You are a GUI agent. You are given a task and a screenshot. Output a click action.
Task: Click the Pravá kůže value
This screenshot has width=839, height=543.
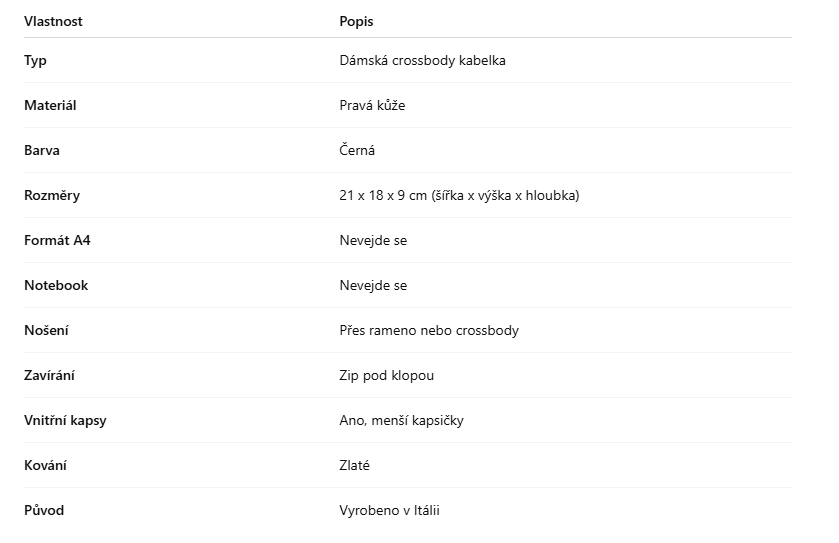point(372,105)
